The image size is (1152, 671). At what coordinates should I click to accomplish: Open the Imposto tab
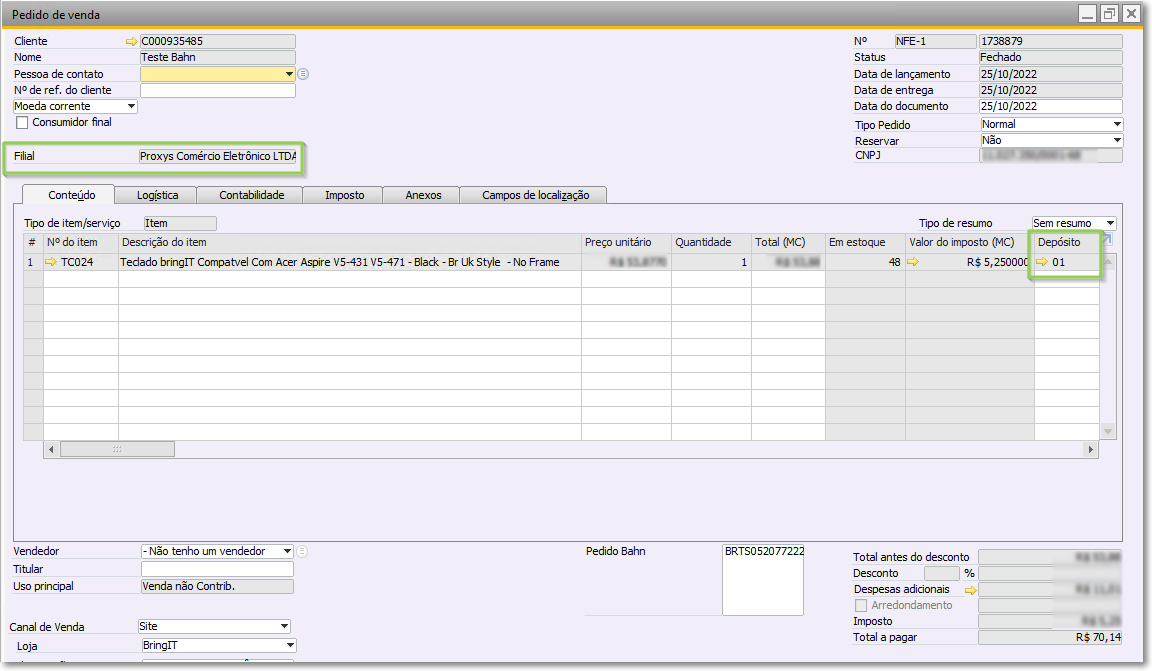[345, 195]
